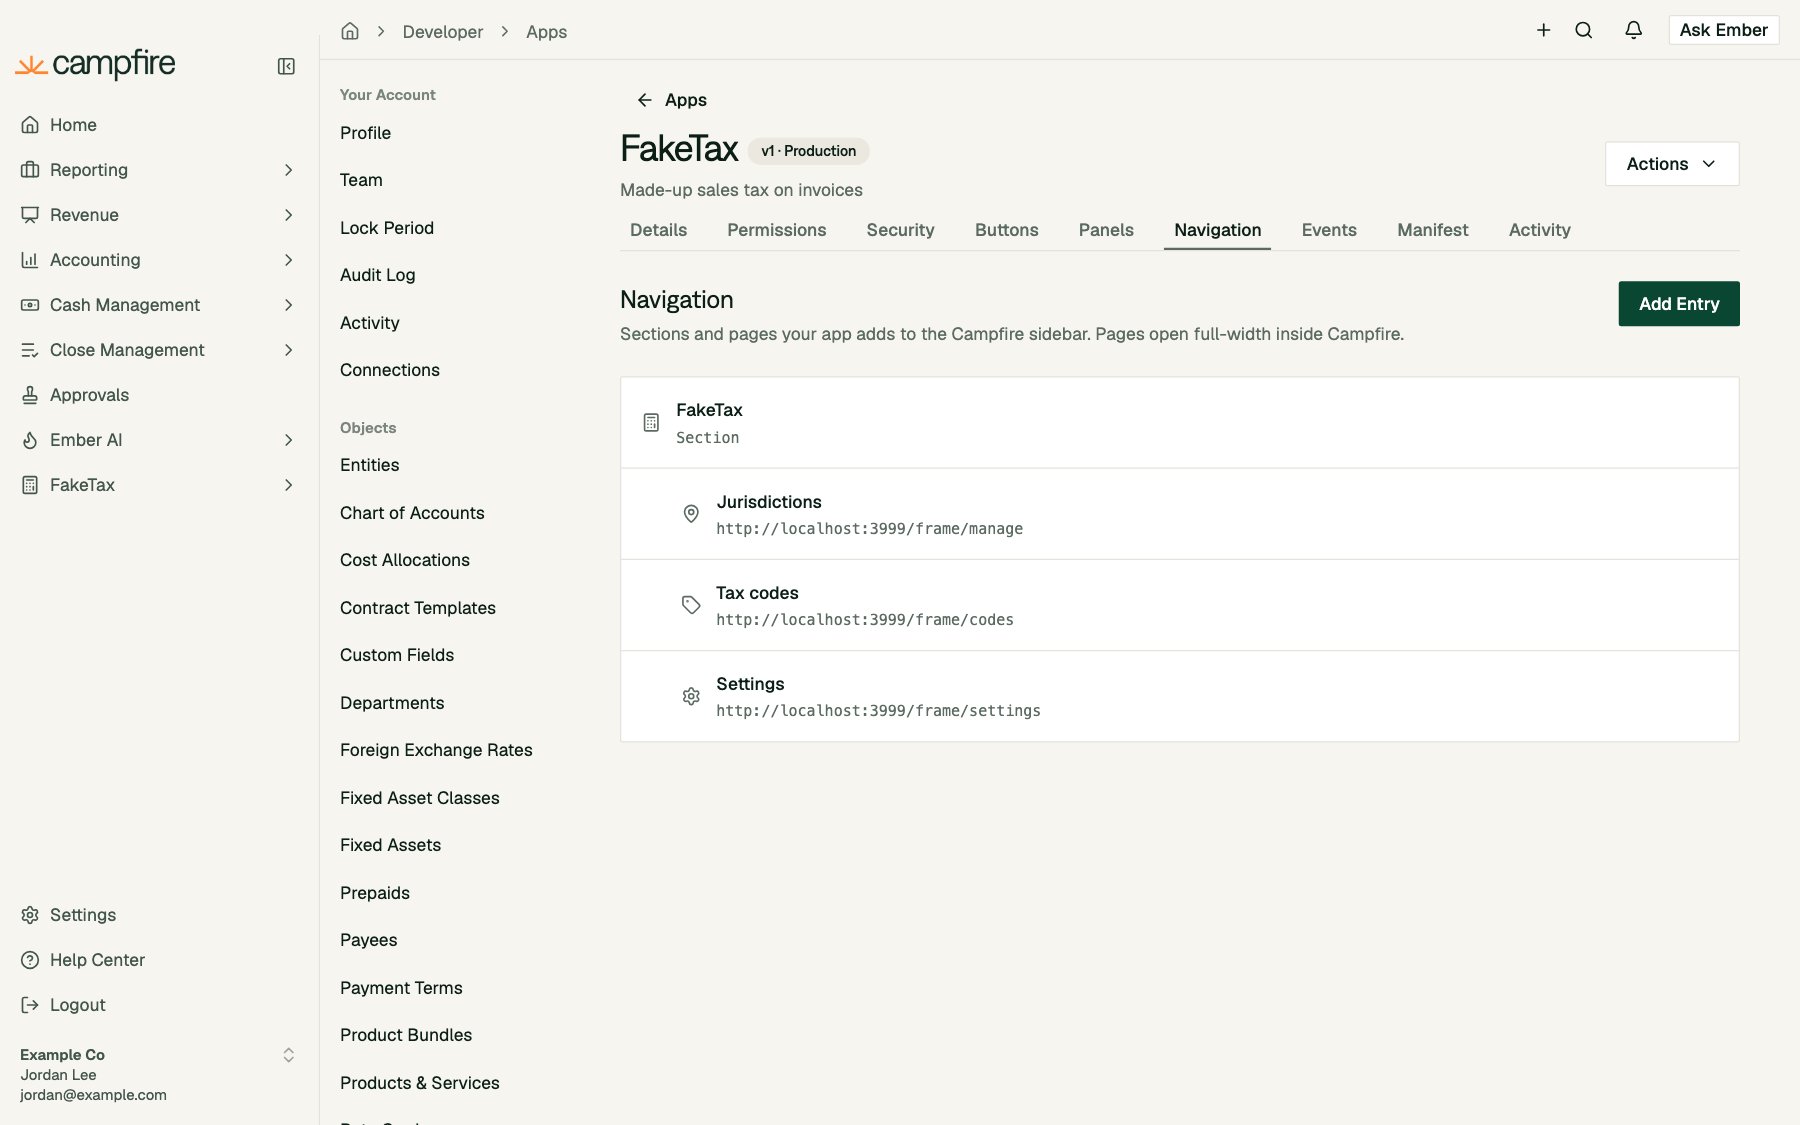Open Chart of Accounts in settings menu

(x=412, y=513)
